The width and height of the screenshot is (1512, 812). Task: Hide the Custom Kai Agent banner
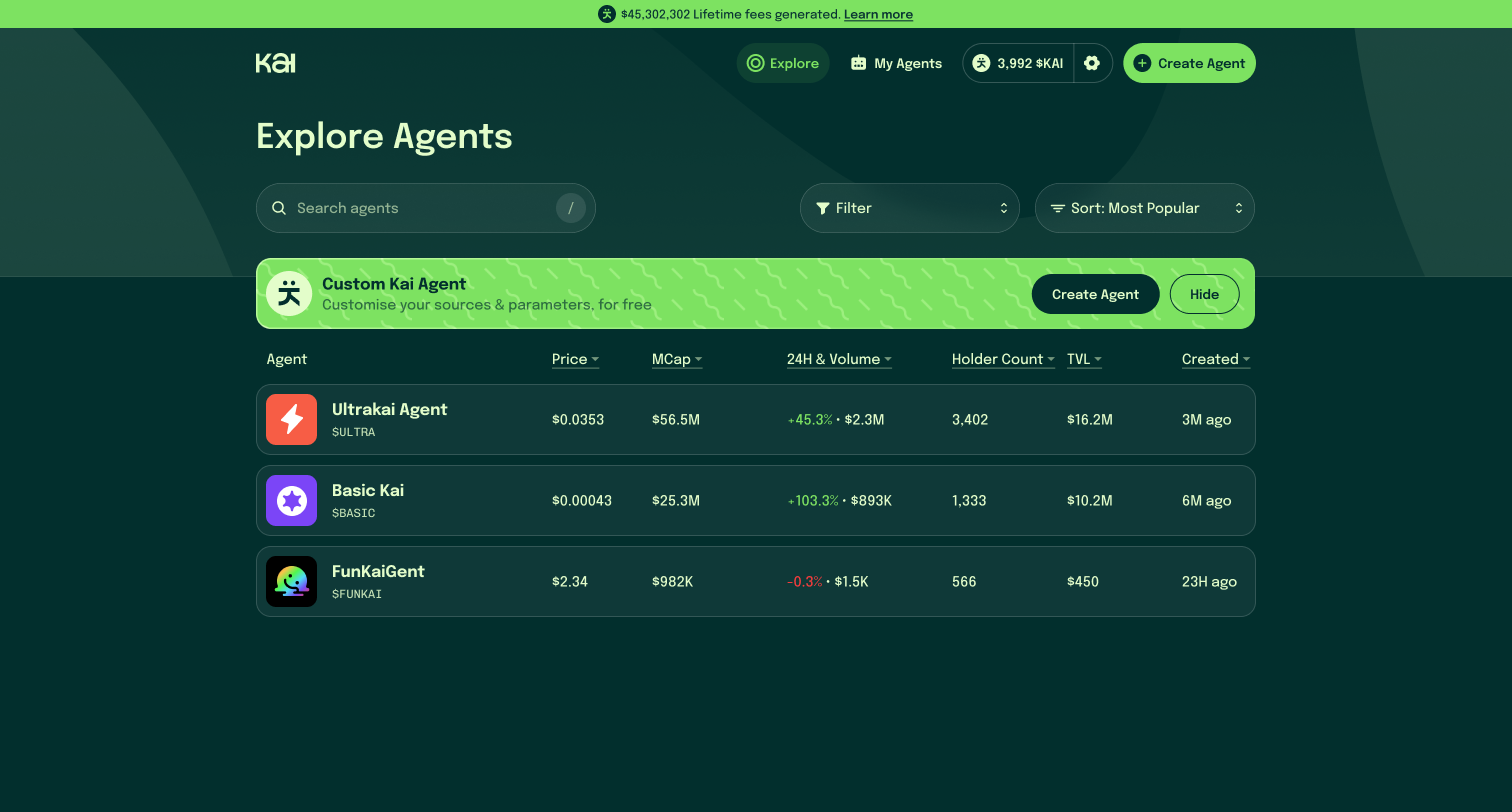click(x=1205, y=294)
